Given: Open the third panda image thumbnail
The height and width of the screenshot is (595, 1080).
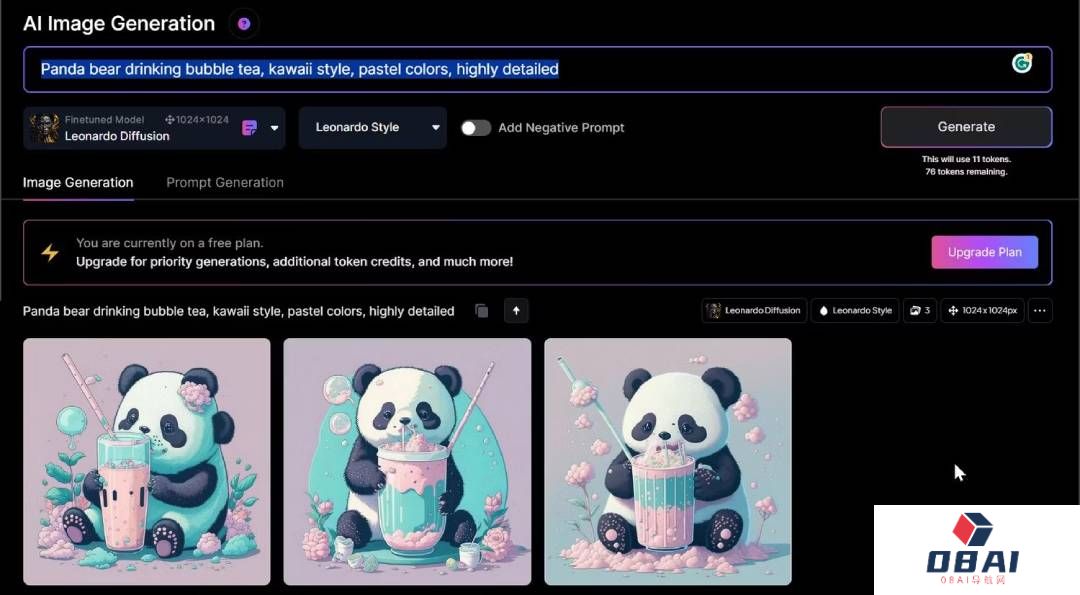Looking at the screenshot, I should pos(668,461).
